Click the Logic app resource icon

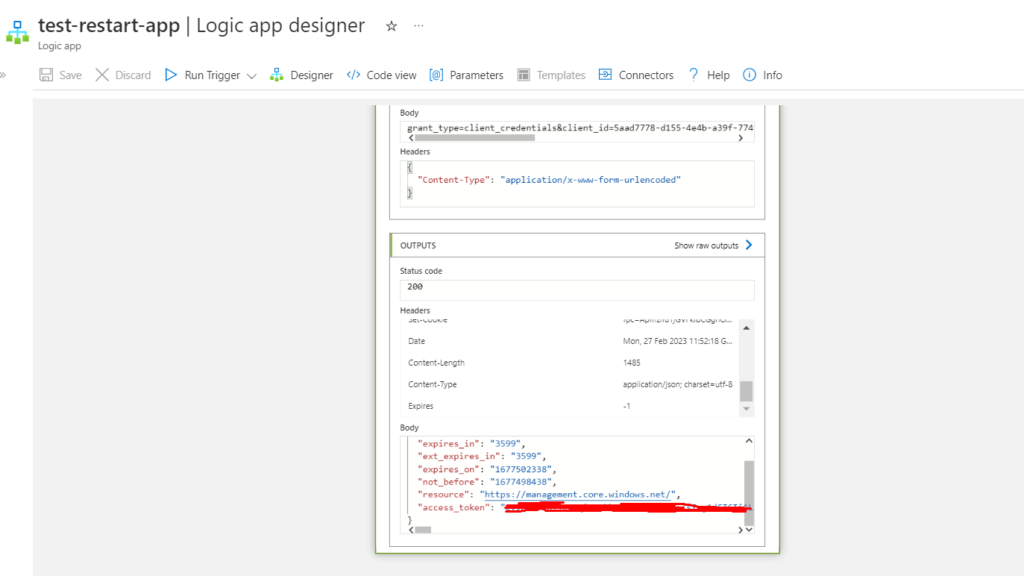click(x=17, y=32)
